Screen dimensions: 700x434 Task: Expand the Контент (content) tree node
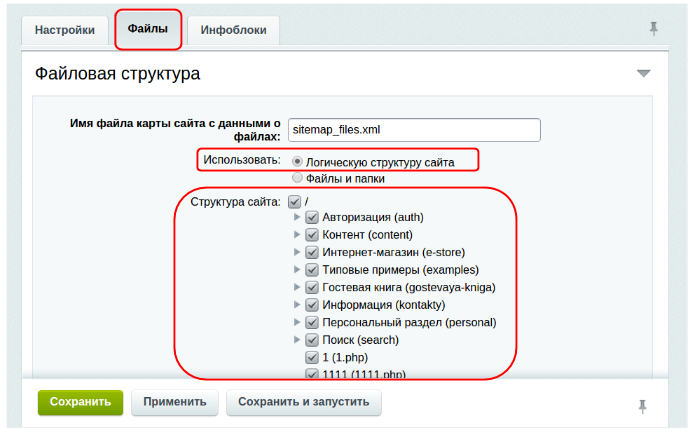click(297, 235)
